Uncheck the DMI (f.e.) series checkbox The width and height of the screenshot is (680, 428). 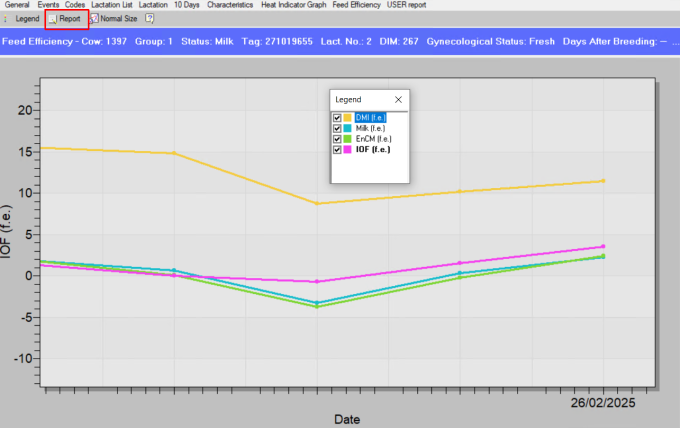pyautogui.click(x=337, y=118)
